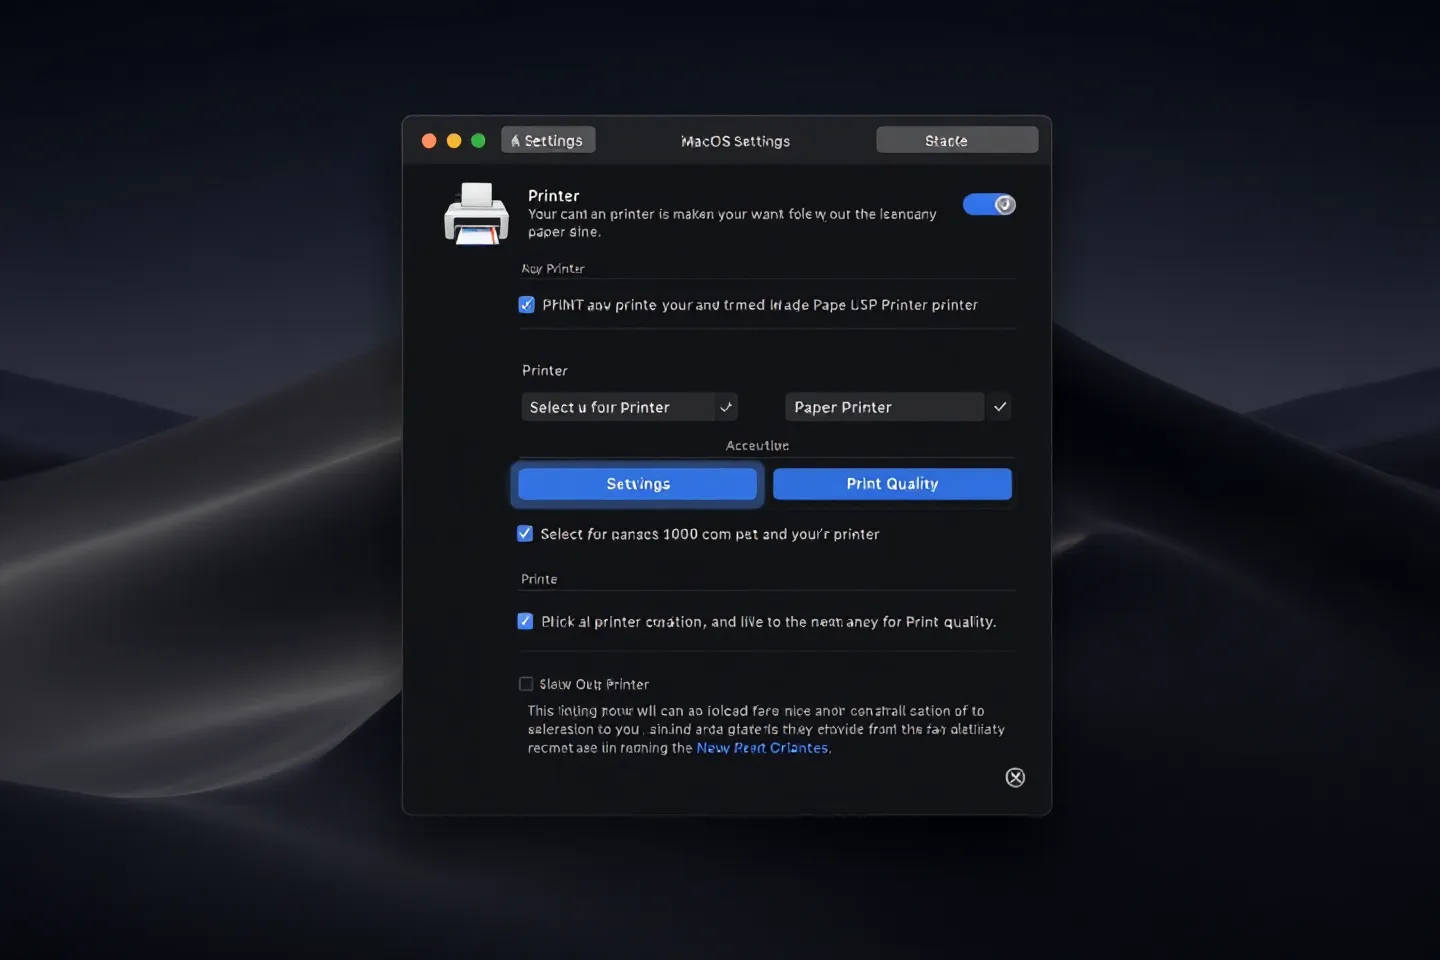Uncheck 'Plick al printer cmation' checkbox
Viewport: 1440px width, 960px height.
tap(525, 621)
